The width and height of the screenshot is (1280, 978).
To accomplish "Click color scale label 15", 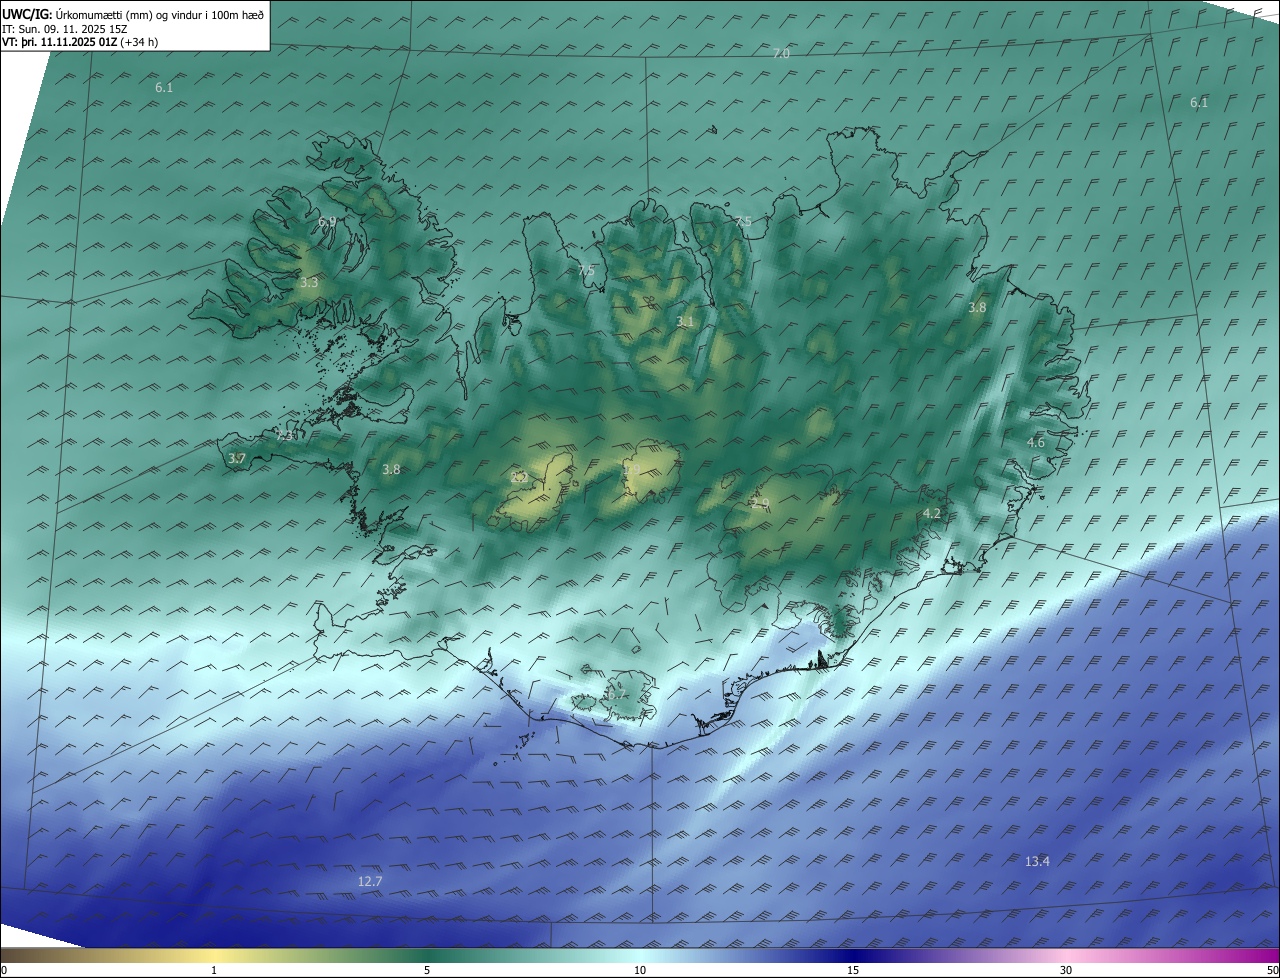I will pos(853,970).
